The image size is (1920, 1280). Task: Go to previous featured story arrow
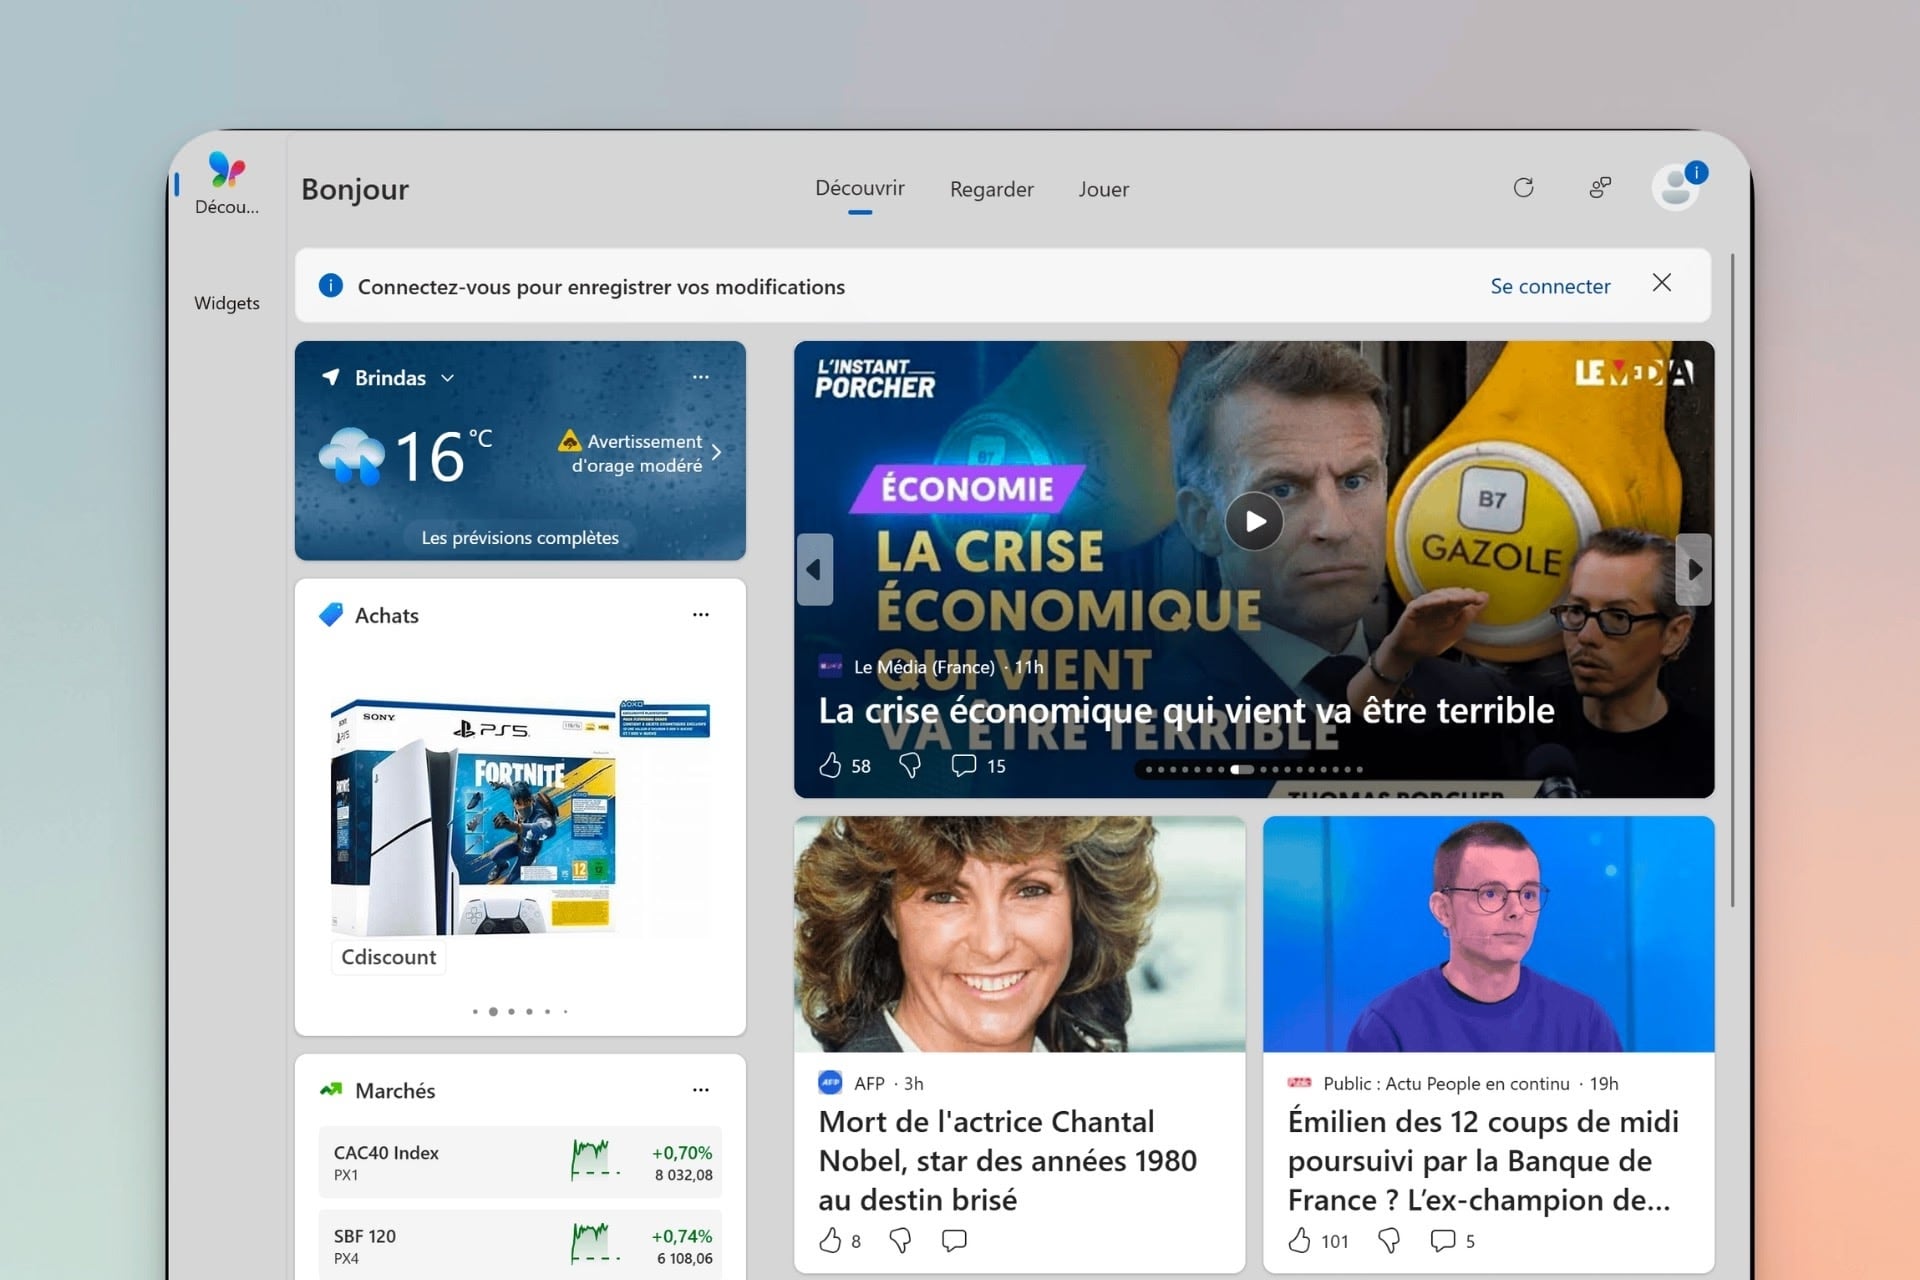click(x=814, y=569)
